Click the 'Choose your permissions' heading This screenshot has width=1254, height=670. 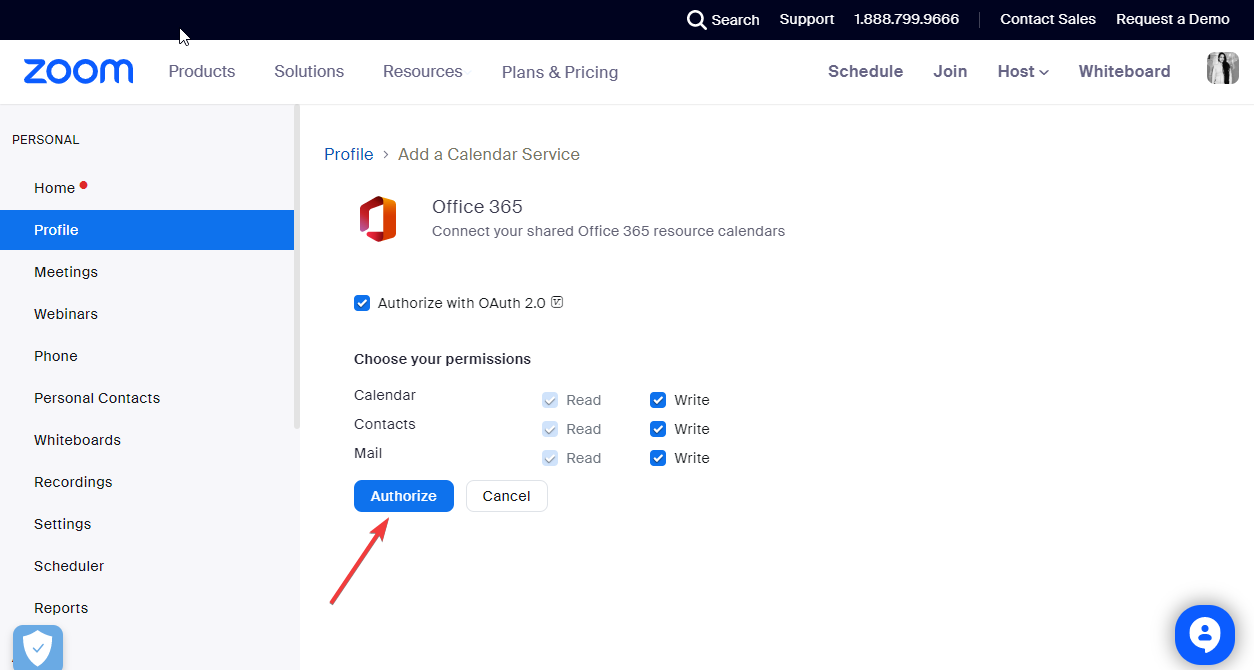(x=442, y=359)
